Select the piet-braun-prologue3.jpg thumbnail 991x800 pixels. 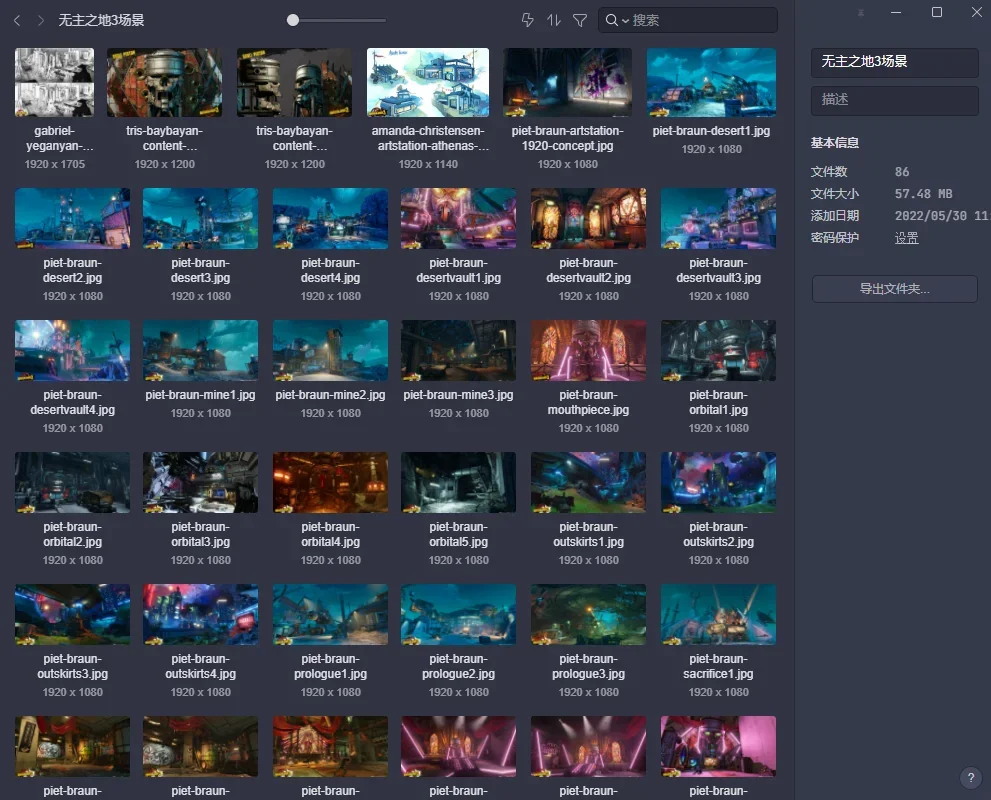(x=588, y=614)
